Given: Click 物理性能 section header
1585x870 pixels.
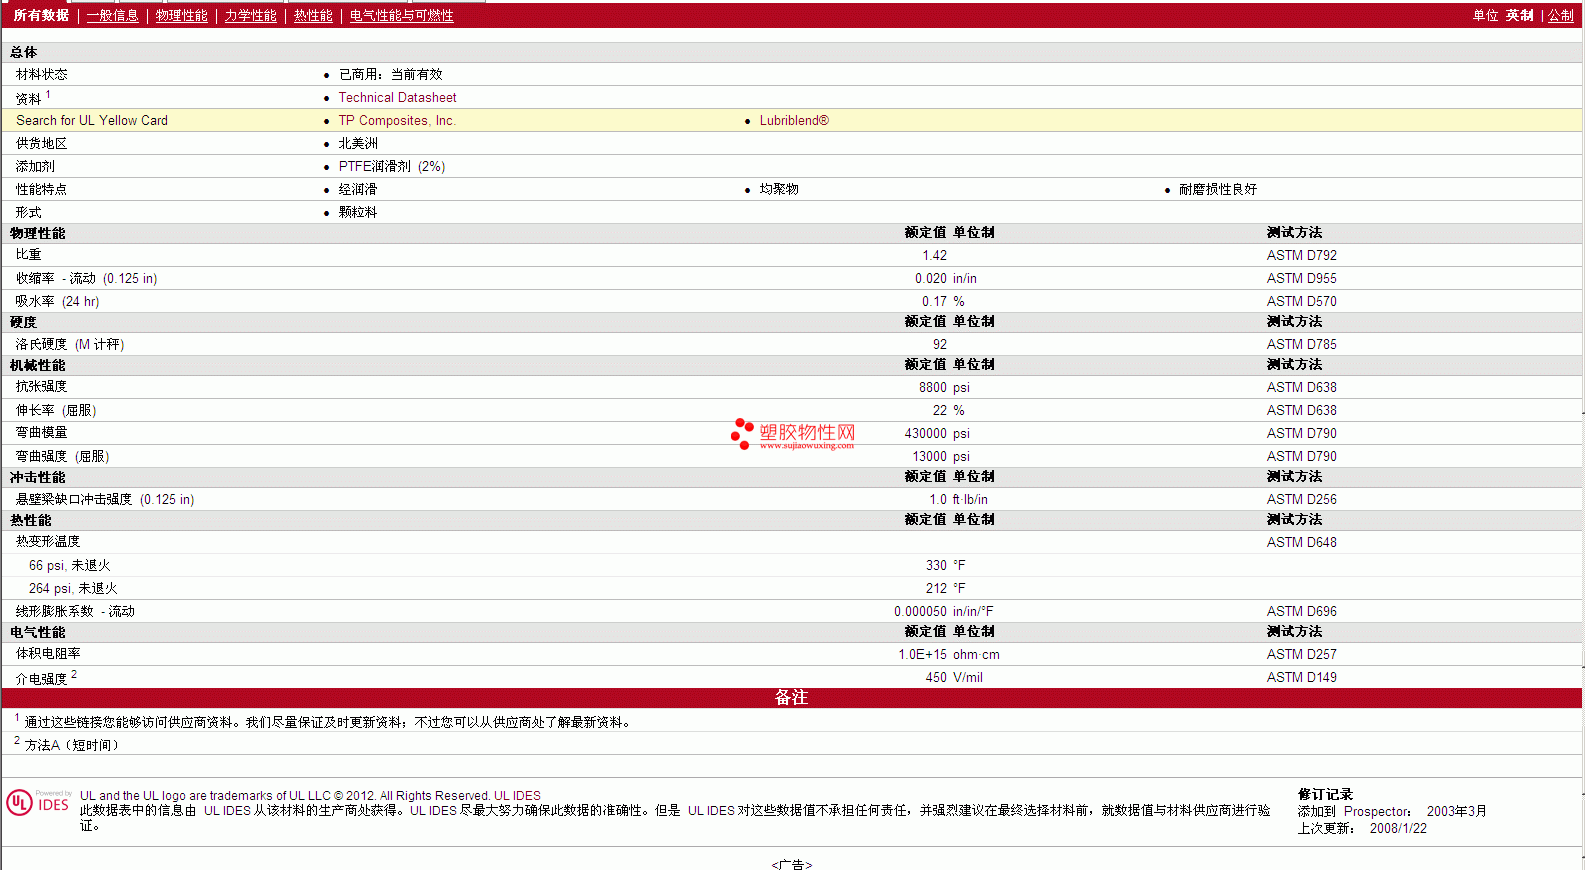Looking at the screenshot, I should 38,233.
